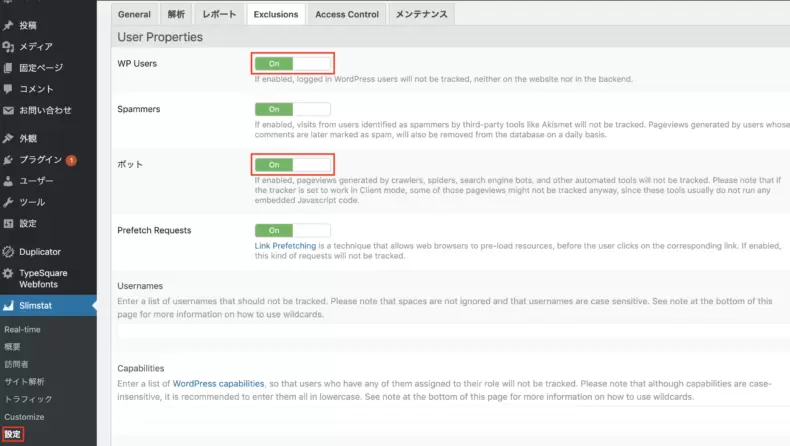
Task: Disable the Spammers tracking switch
Action: tap(292, 109)
